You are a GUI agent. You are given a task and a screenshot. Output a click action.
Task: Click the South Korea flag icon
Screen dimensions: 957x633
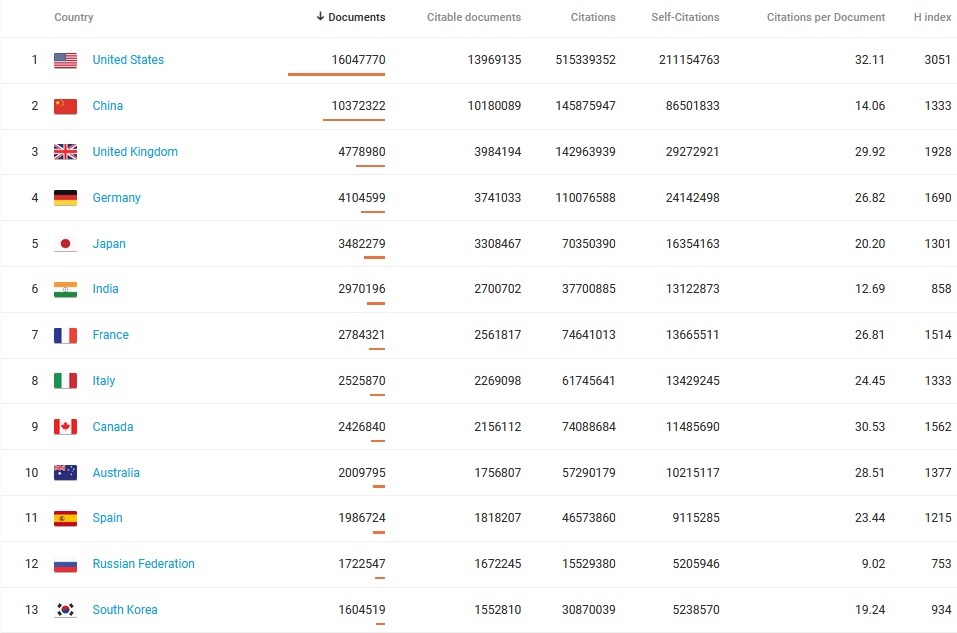pos(65,610)
